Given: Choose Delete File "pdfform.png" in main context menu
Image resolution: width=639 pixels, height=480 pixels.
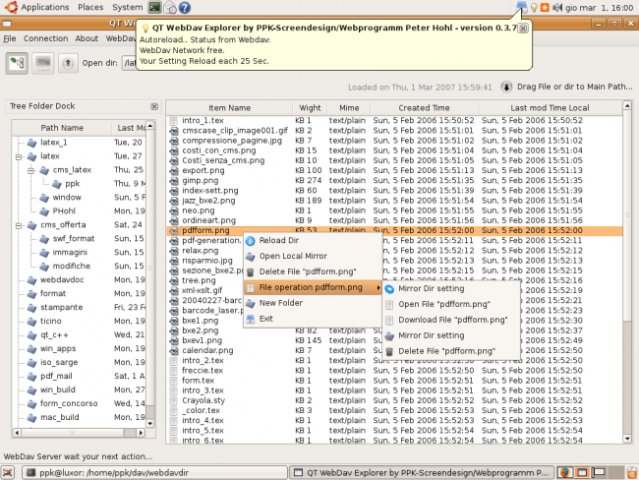Looking at the screenshot, I should [312, 272].
